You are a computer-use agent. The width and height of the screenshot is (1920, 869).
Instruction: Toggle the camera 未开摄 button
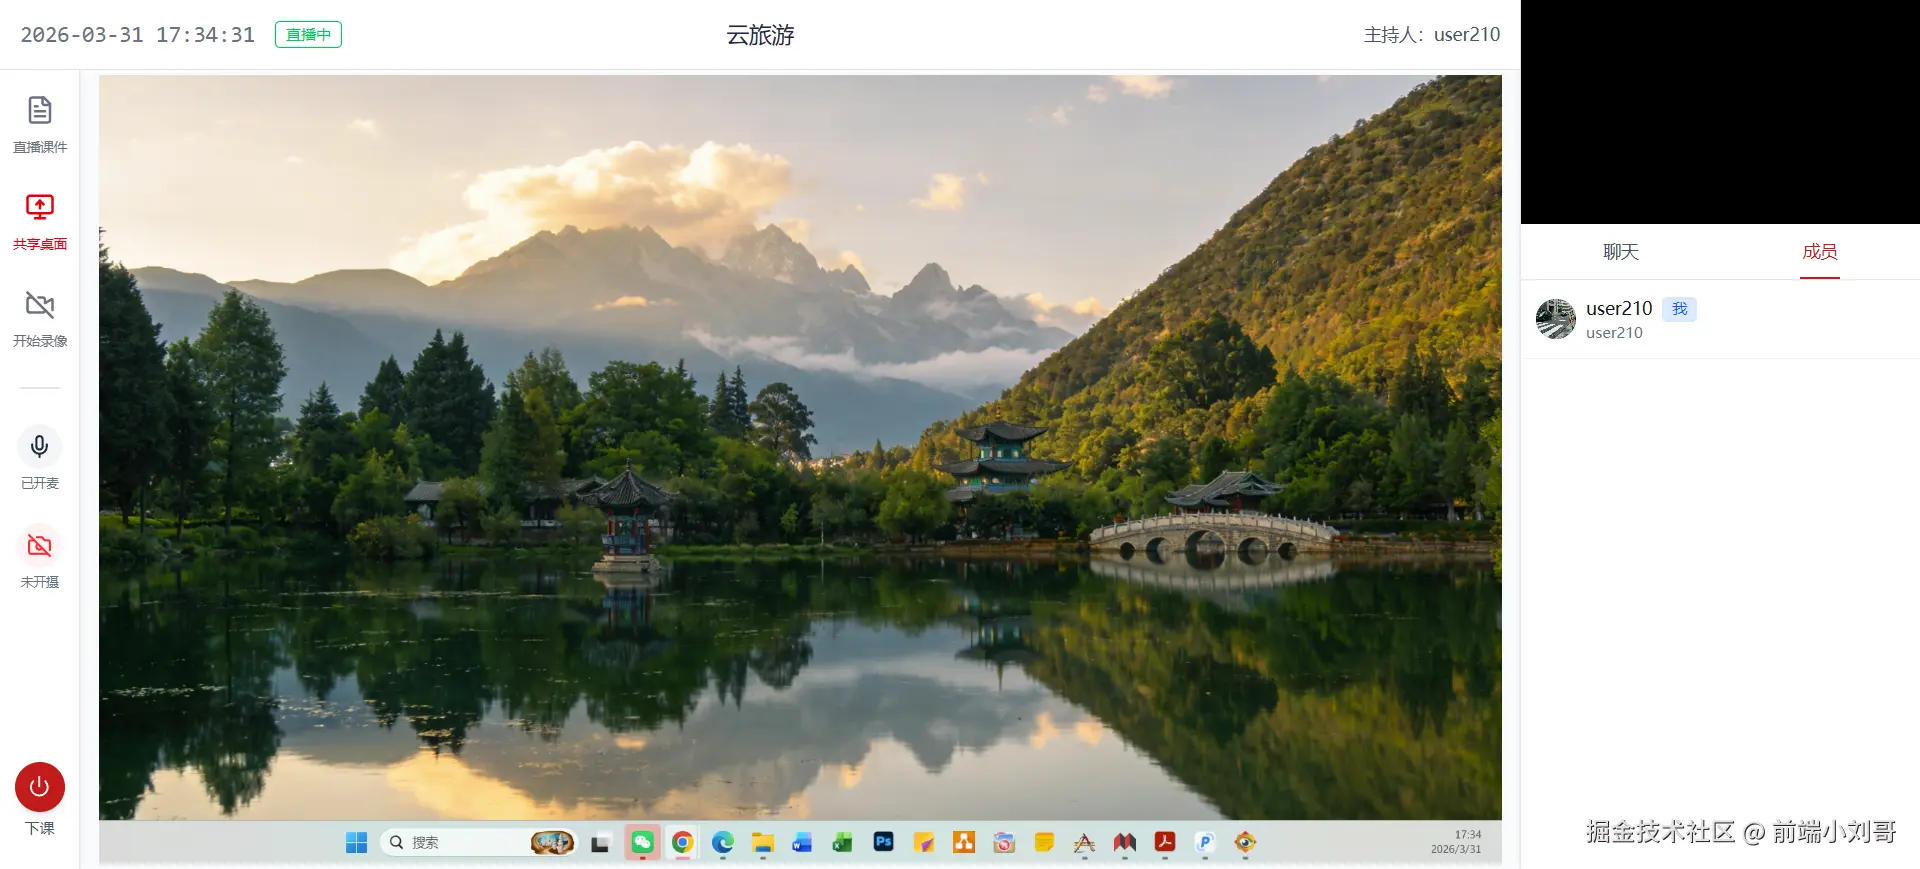[x=40, y=545]
